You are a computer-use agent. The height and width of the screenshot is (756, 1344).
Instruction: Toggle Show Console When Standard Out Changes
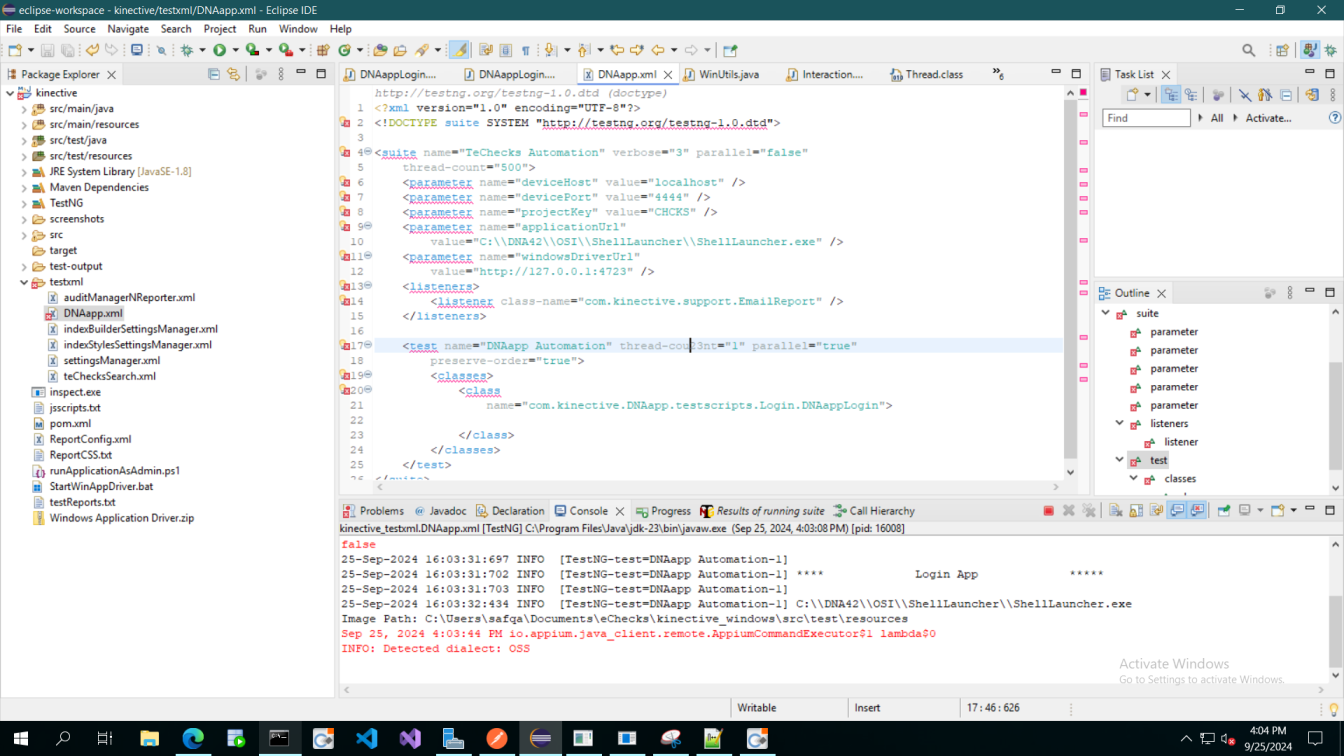(1177, 511)
